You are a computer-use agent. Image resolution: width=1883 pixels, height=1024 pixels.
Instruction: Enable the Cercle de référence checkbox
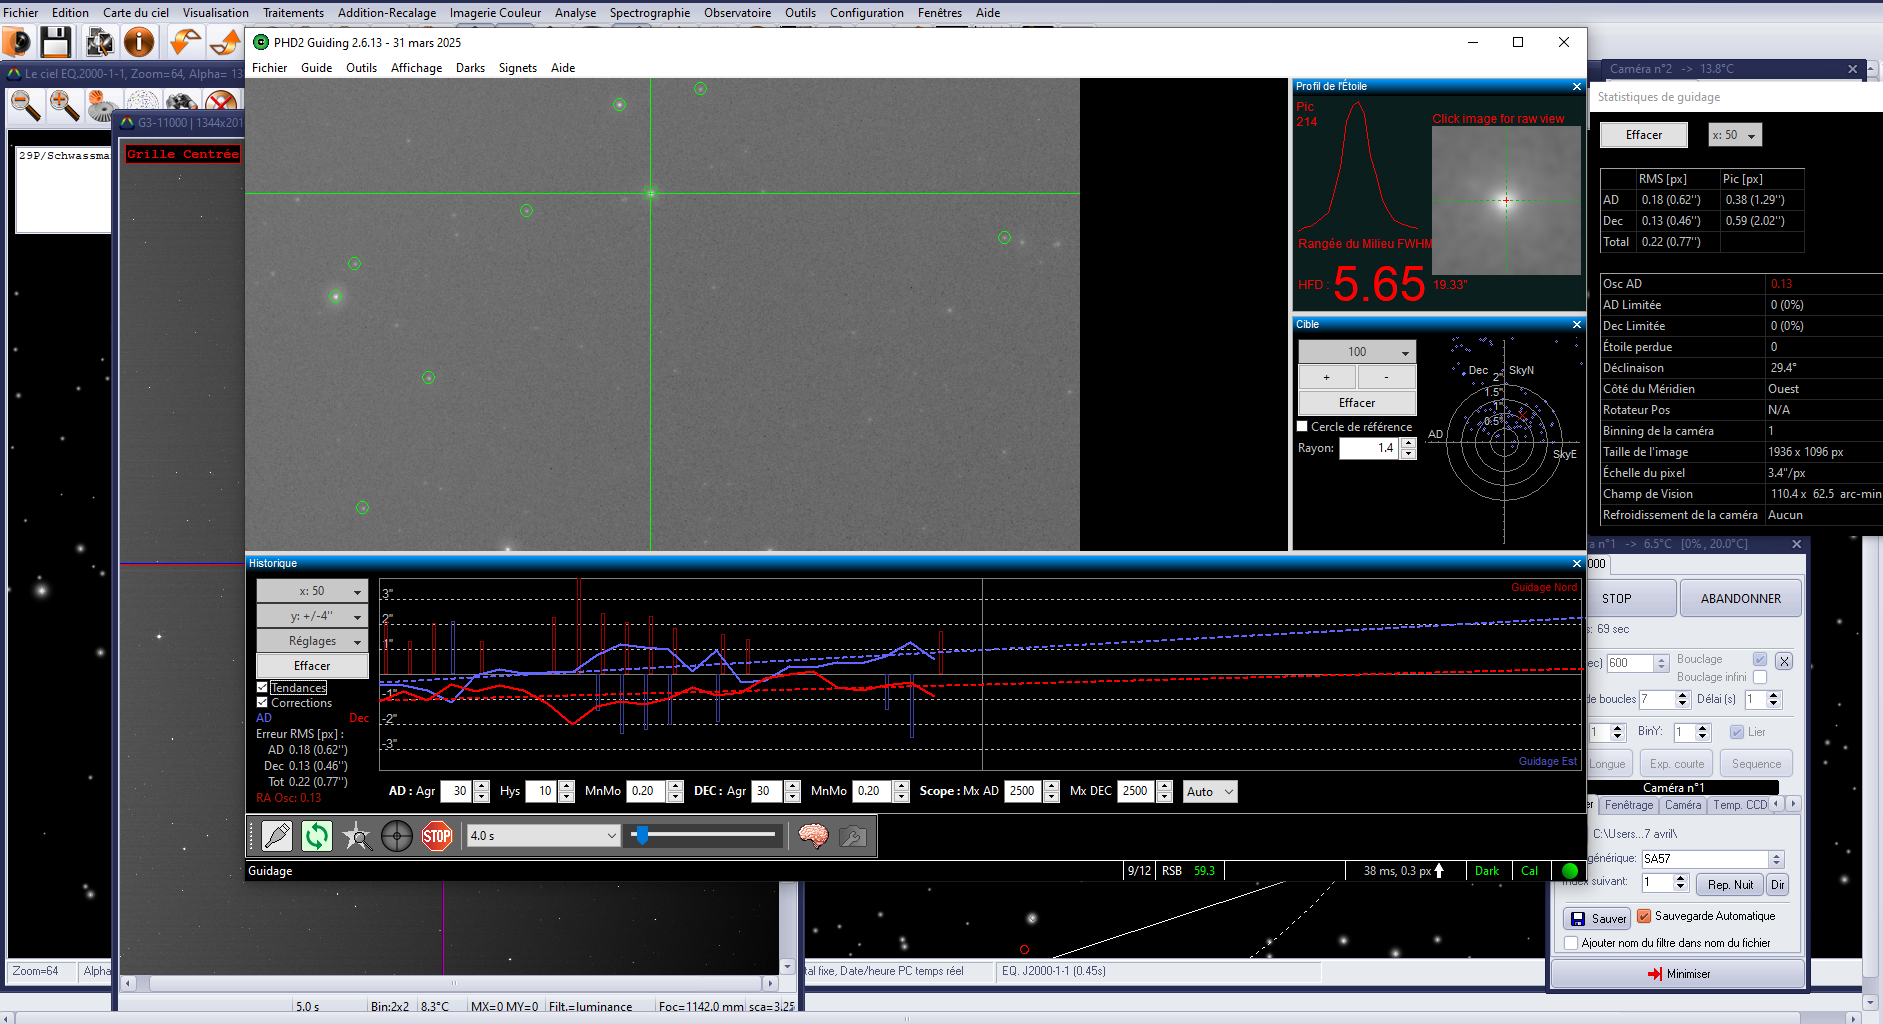click(x=1303, y=427)
